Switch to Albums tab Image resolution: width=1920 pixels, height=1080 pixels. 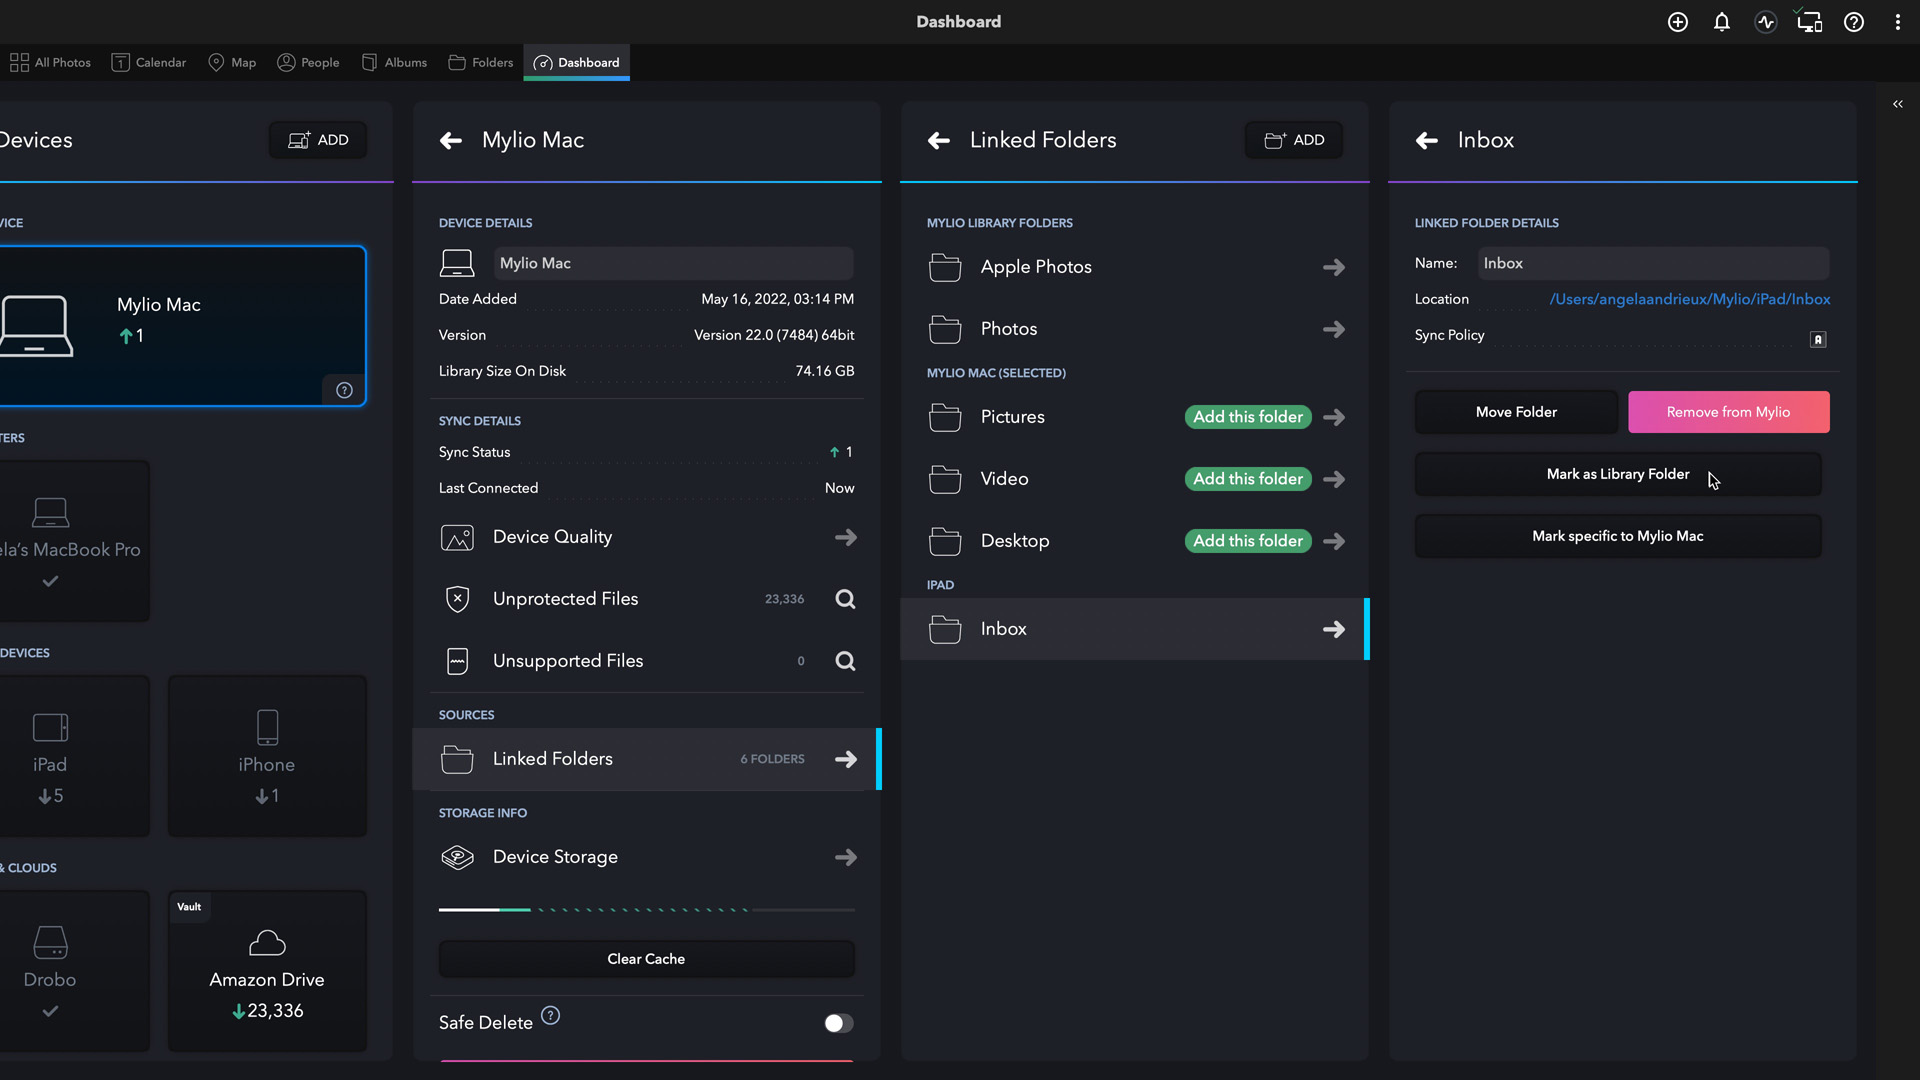pos(394,62)
